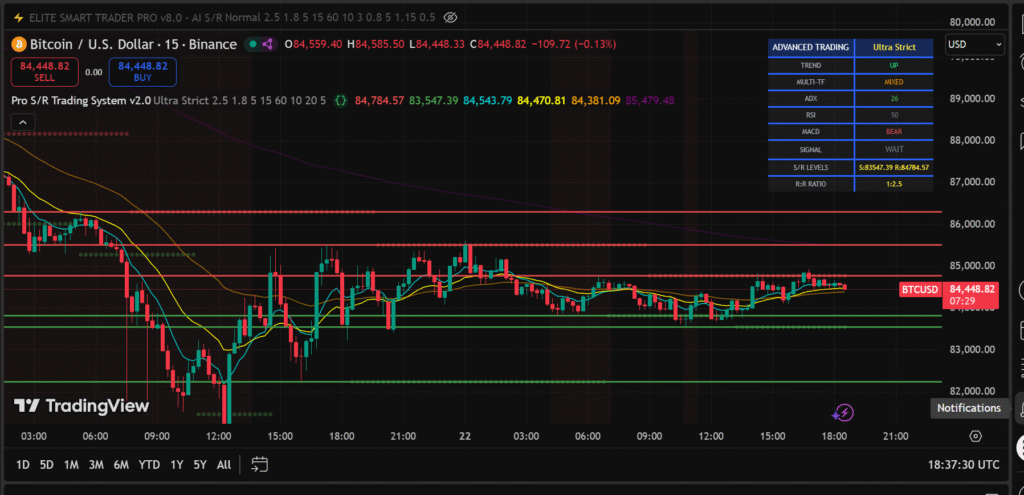Screen dimensions: 1024x495
Task: Click the purple connected-nodes icon near symbol
Action: click(270, 44)
